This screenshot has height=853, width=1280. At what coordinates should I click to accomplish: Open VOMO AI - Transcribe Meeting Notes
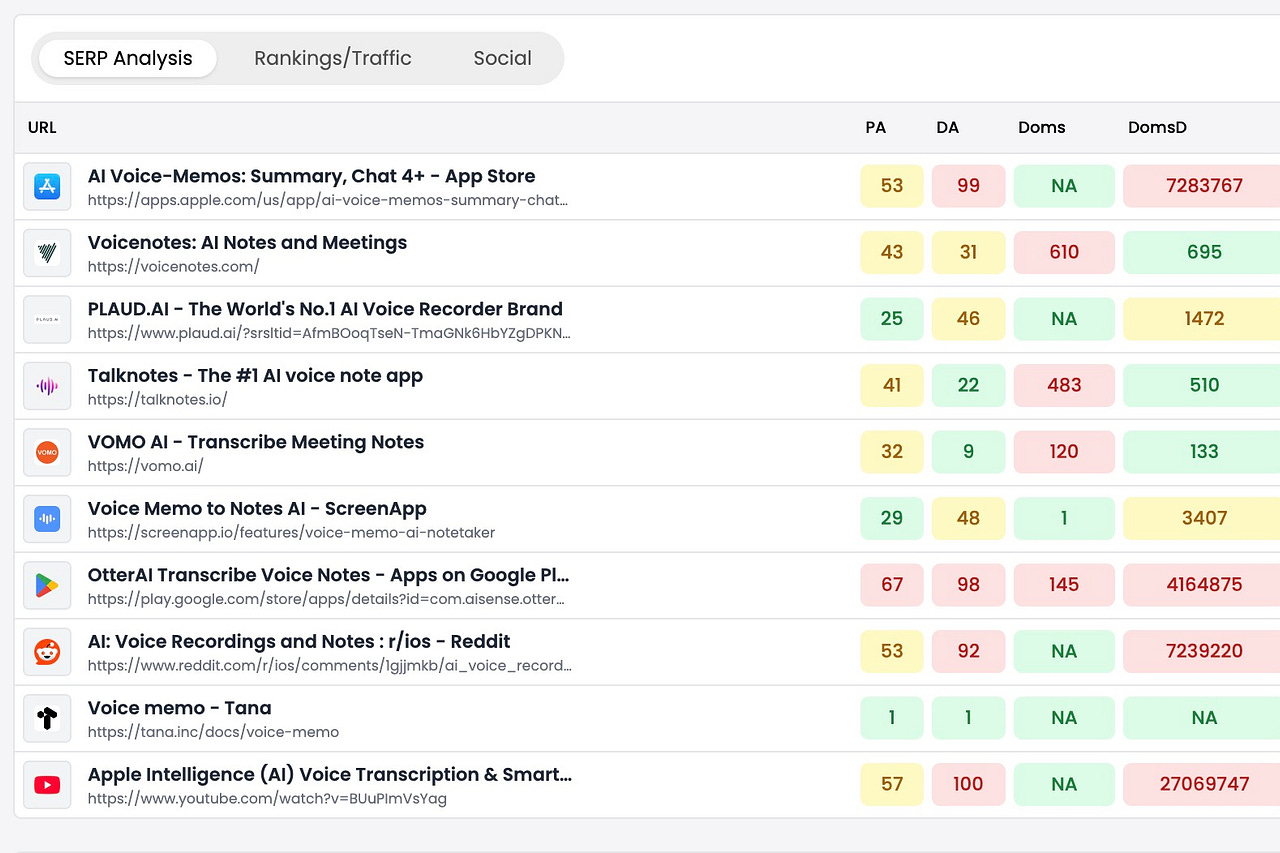(x=256, y=442)
